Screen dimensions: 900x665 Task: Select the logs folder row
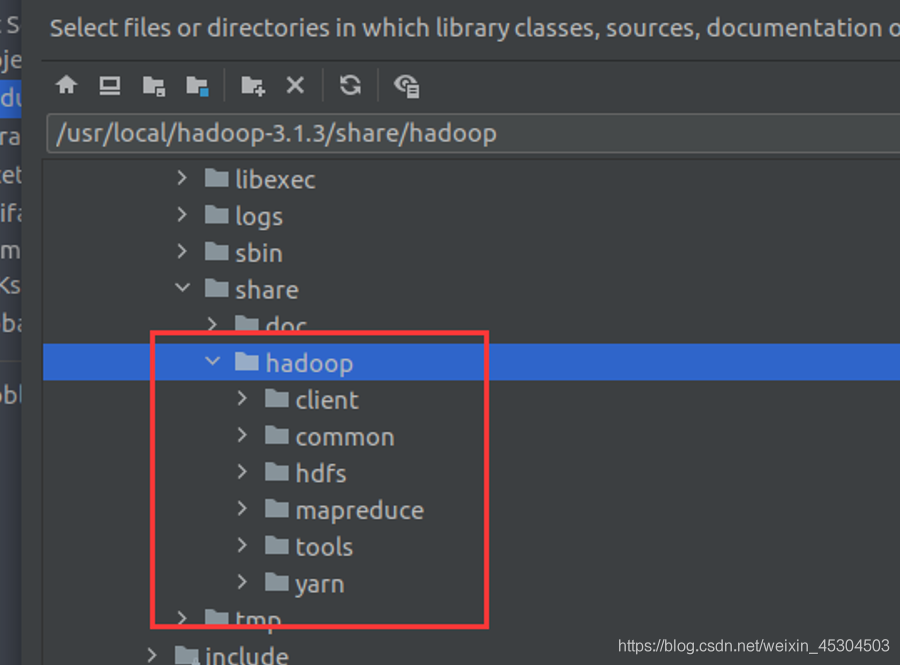pyautogui.click(x=471, y=216)
